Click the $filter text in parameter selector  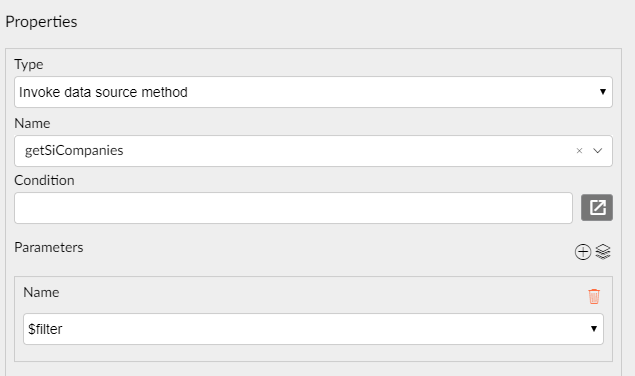[x=45, y=329]
